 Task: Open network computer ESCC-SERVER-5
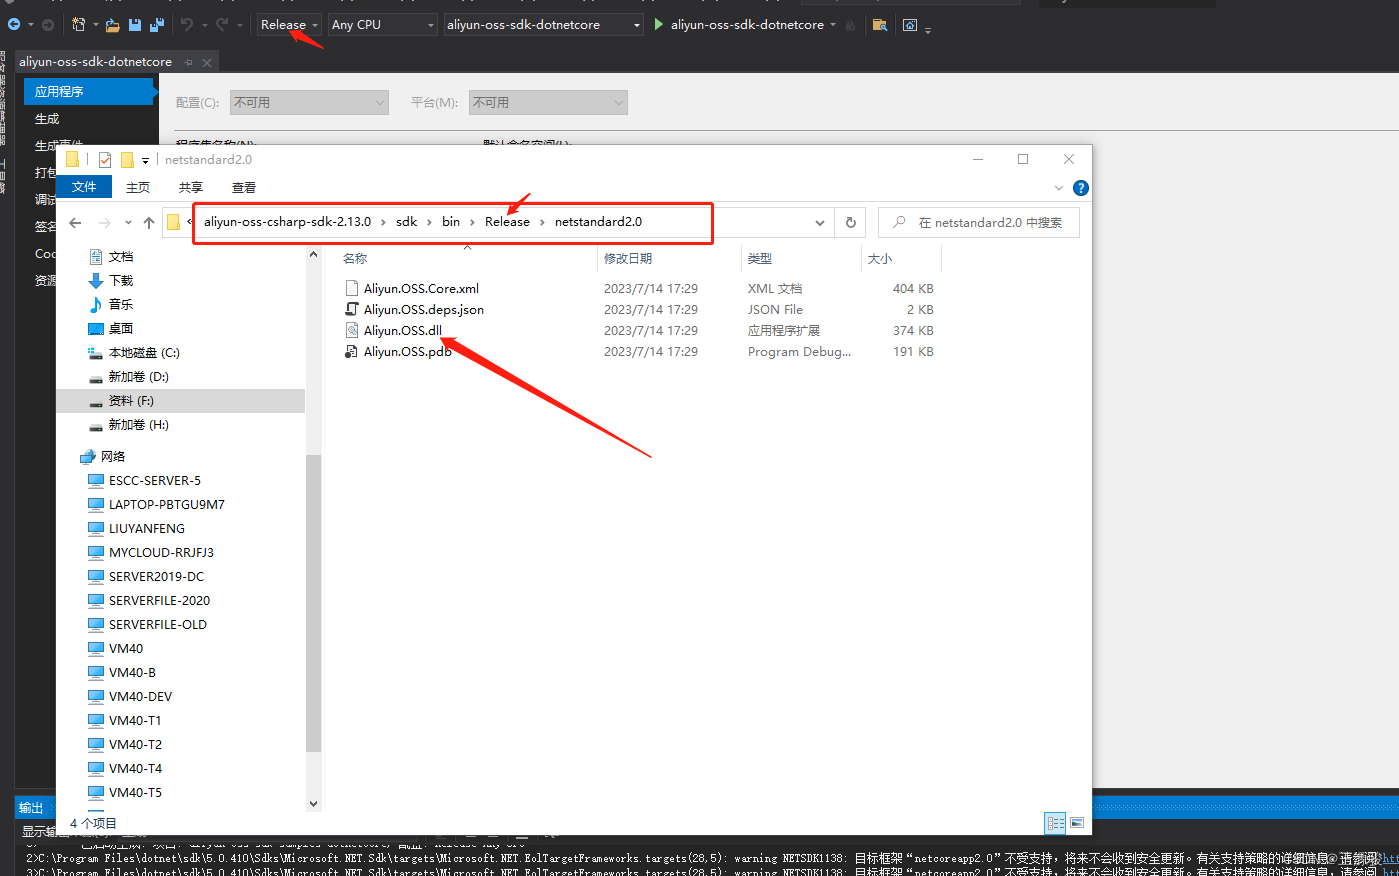click(154, 480)
